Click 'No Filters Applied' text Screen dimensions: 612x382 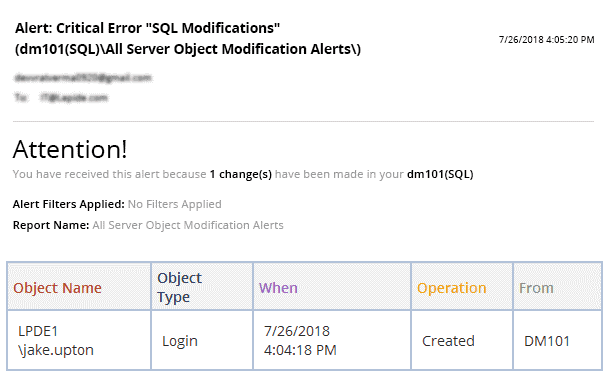174,204
